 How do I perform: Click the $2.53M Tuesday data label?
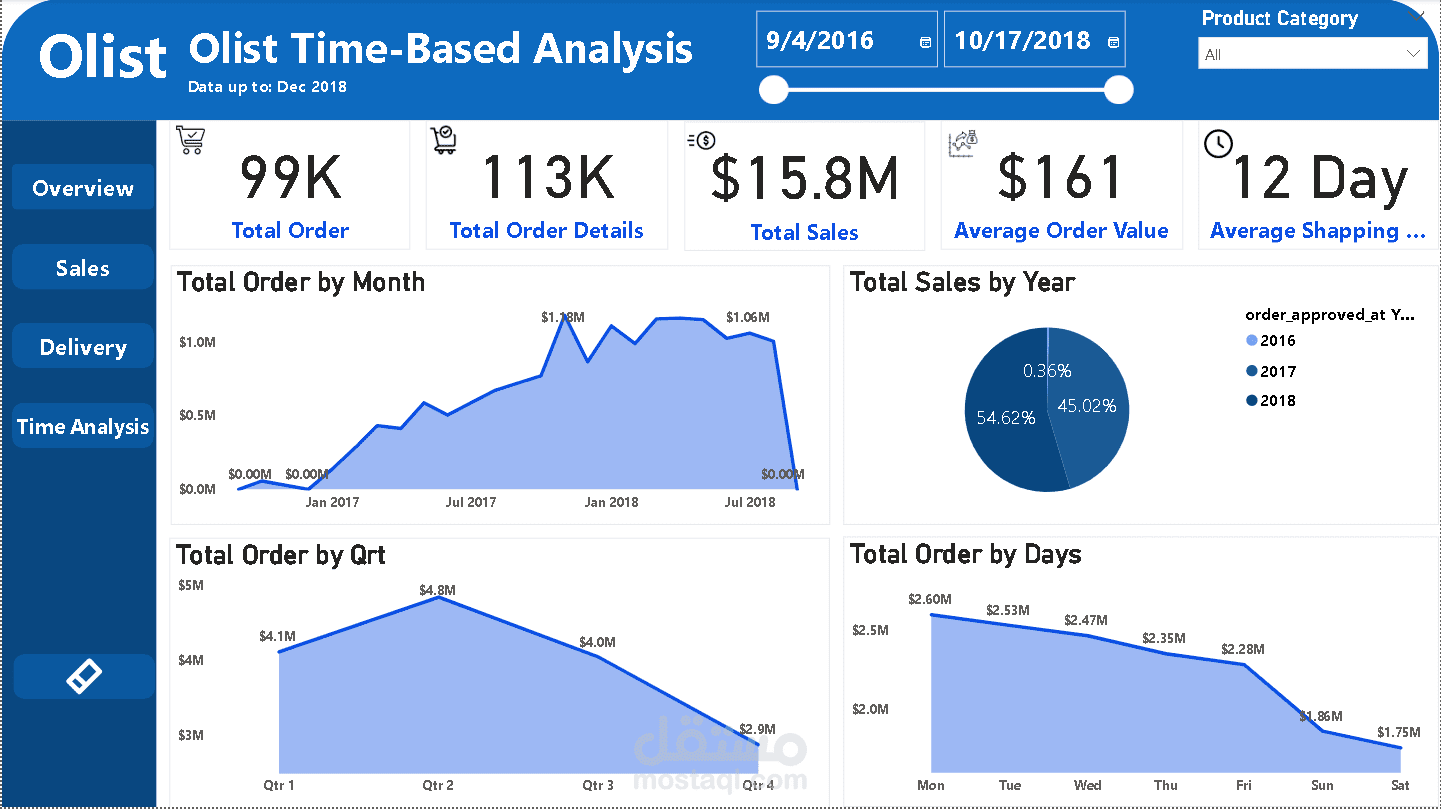[x=1008, y=610]
